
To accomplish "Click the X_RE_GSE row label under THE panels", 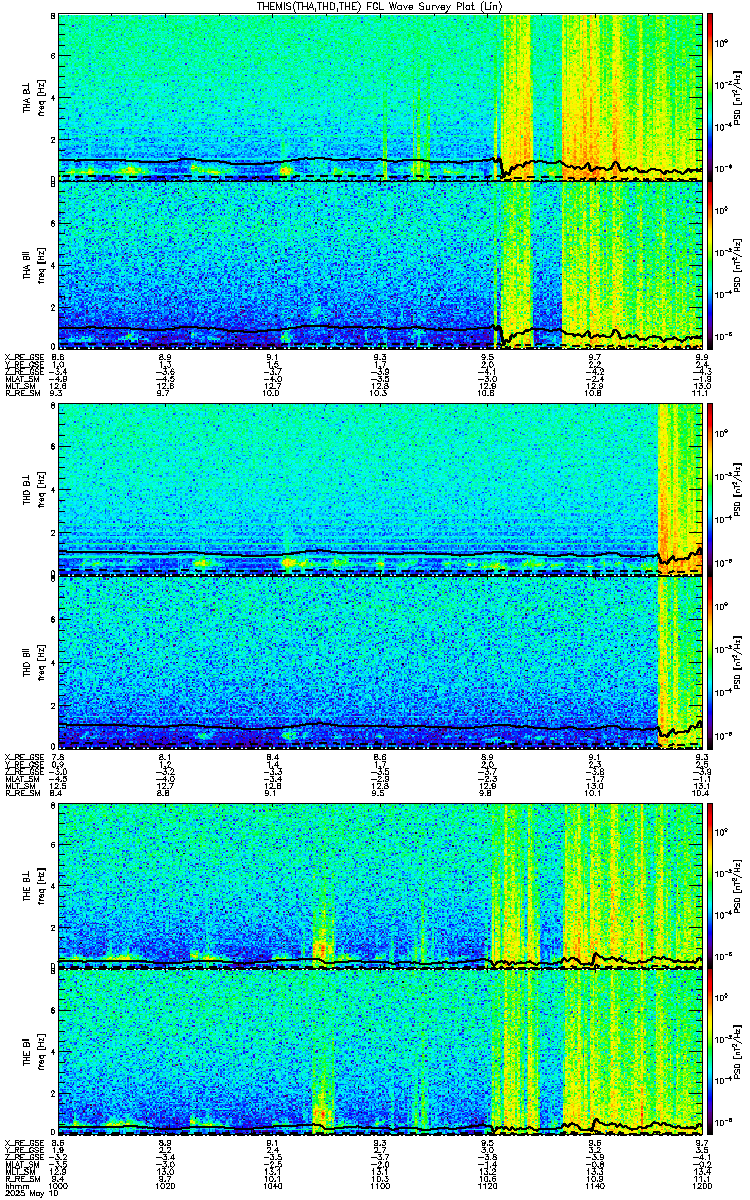I will [22, 1143].
